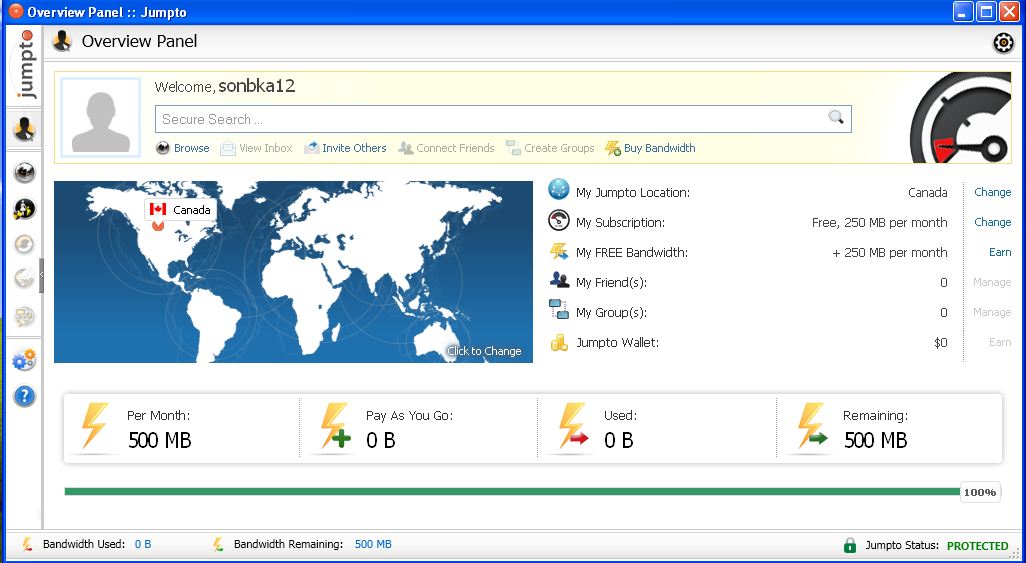
Task: Click the Jumpto logo in the sidebar
Action: [x=26, y=65]
